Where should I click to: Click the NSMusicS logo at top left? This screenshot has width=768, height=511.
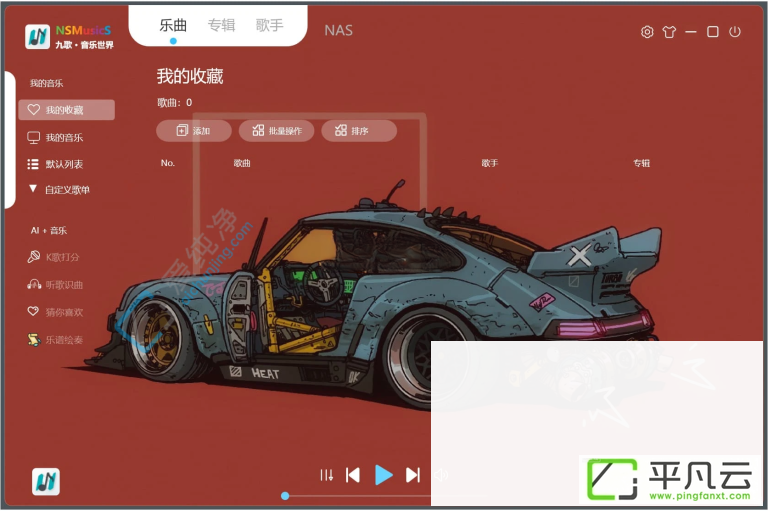tap(37, 37)
